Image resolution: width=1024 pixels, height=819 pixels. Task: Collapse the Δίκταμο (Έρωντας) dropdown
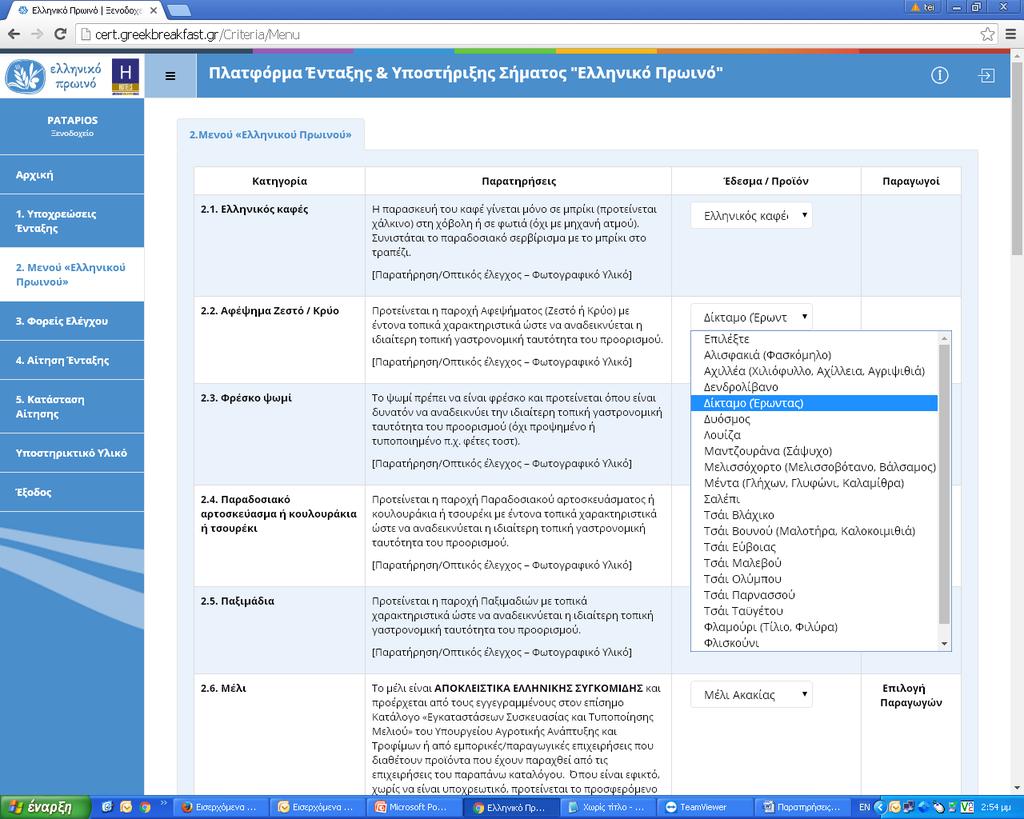[x=751, y=317]
